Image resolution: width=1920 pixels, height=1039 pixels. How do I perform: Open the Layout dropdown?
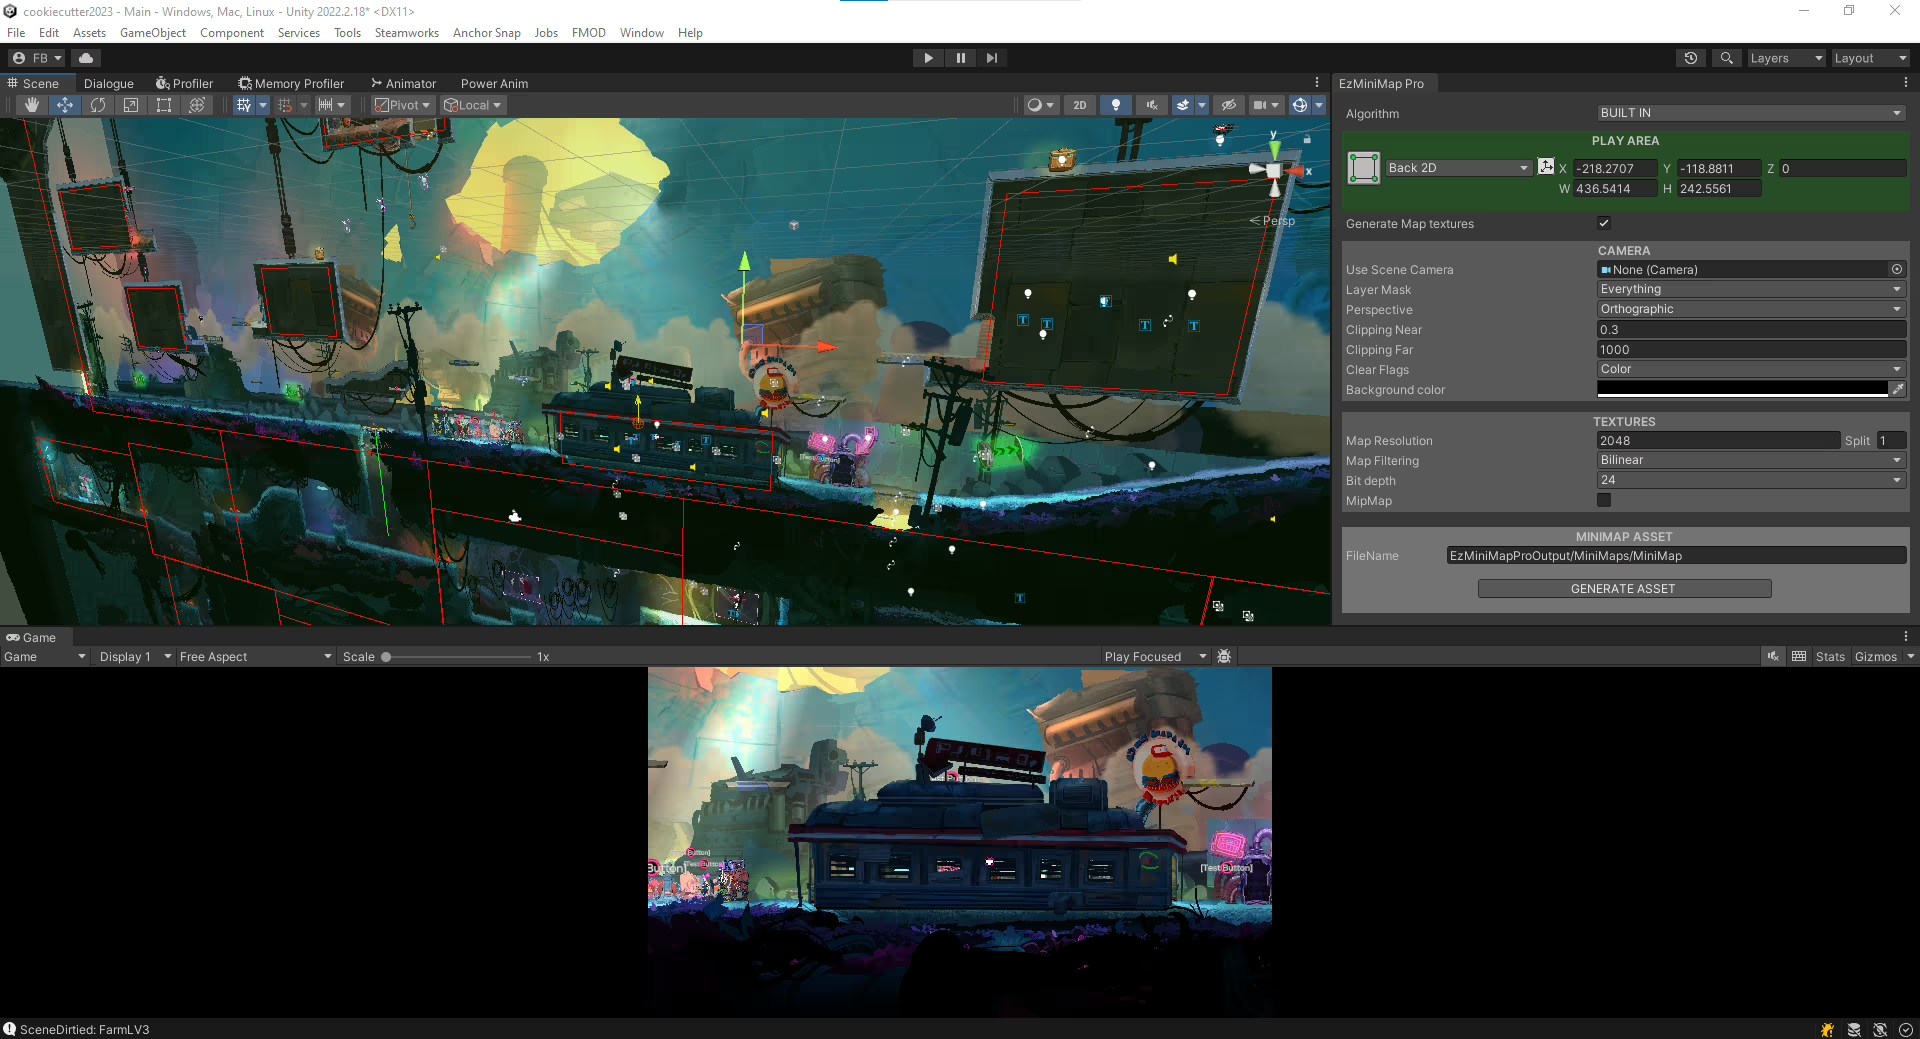[1870, 58]
